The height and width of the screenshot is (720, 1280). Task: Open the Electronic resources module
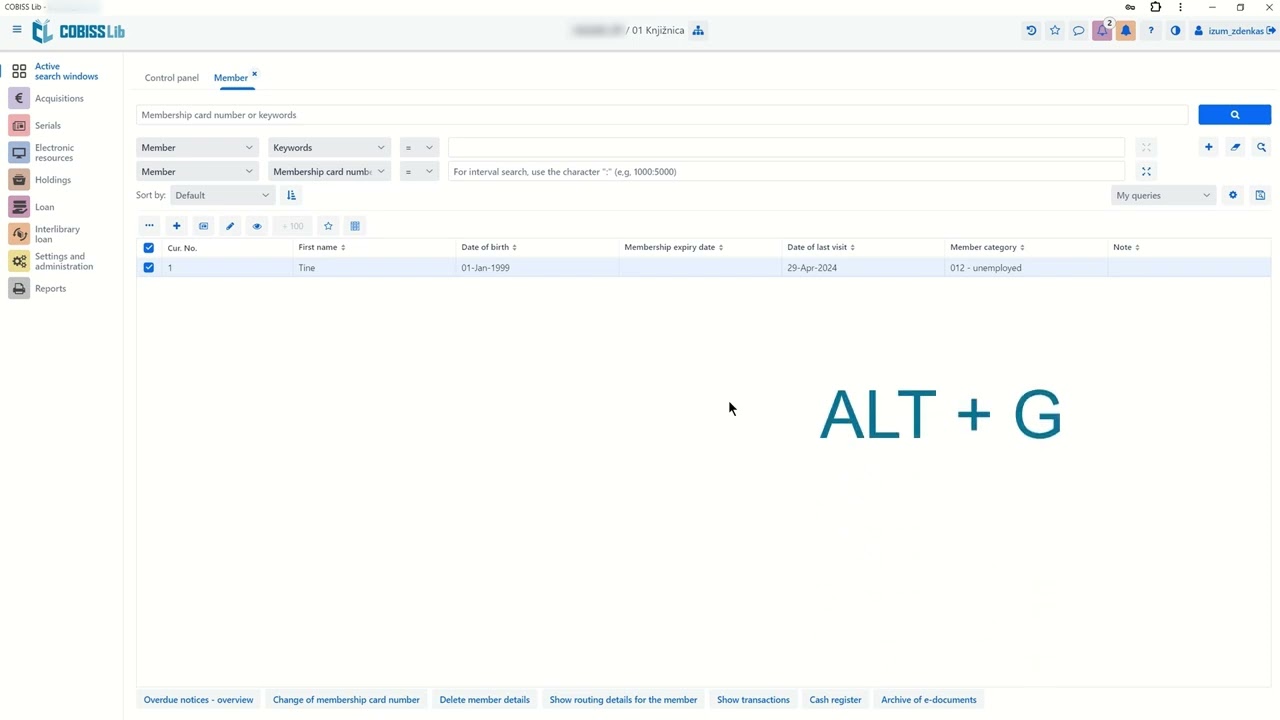54,153
